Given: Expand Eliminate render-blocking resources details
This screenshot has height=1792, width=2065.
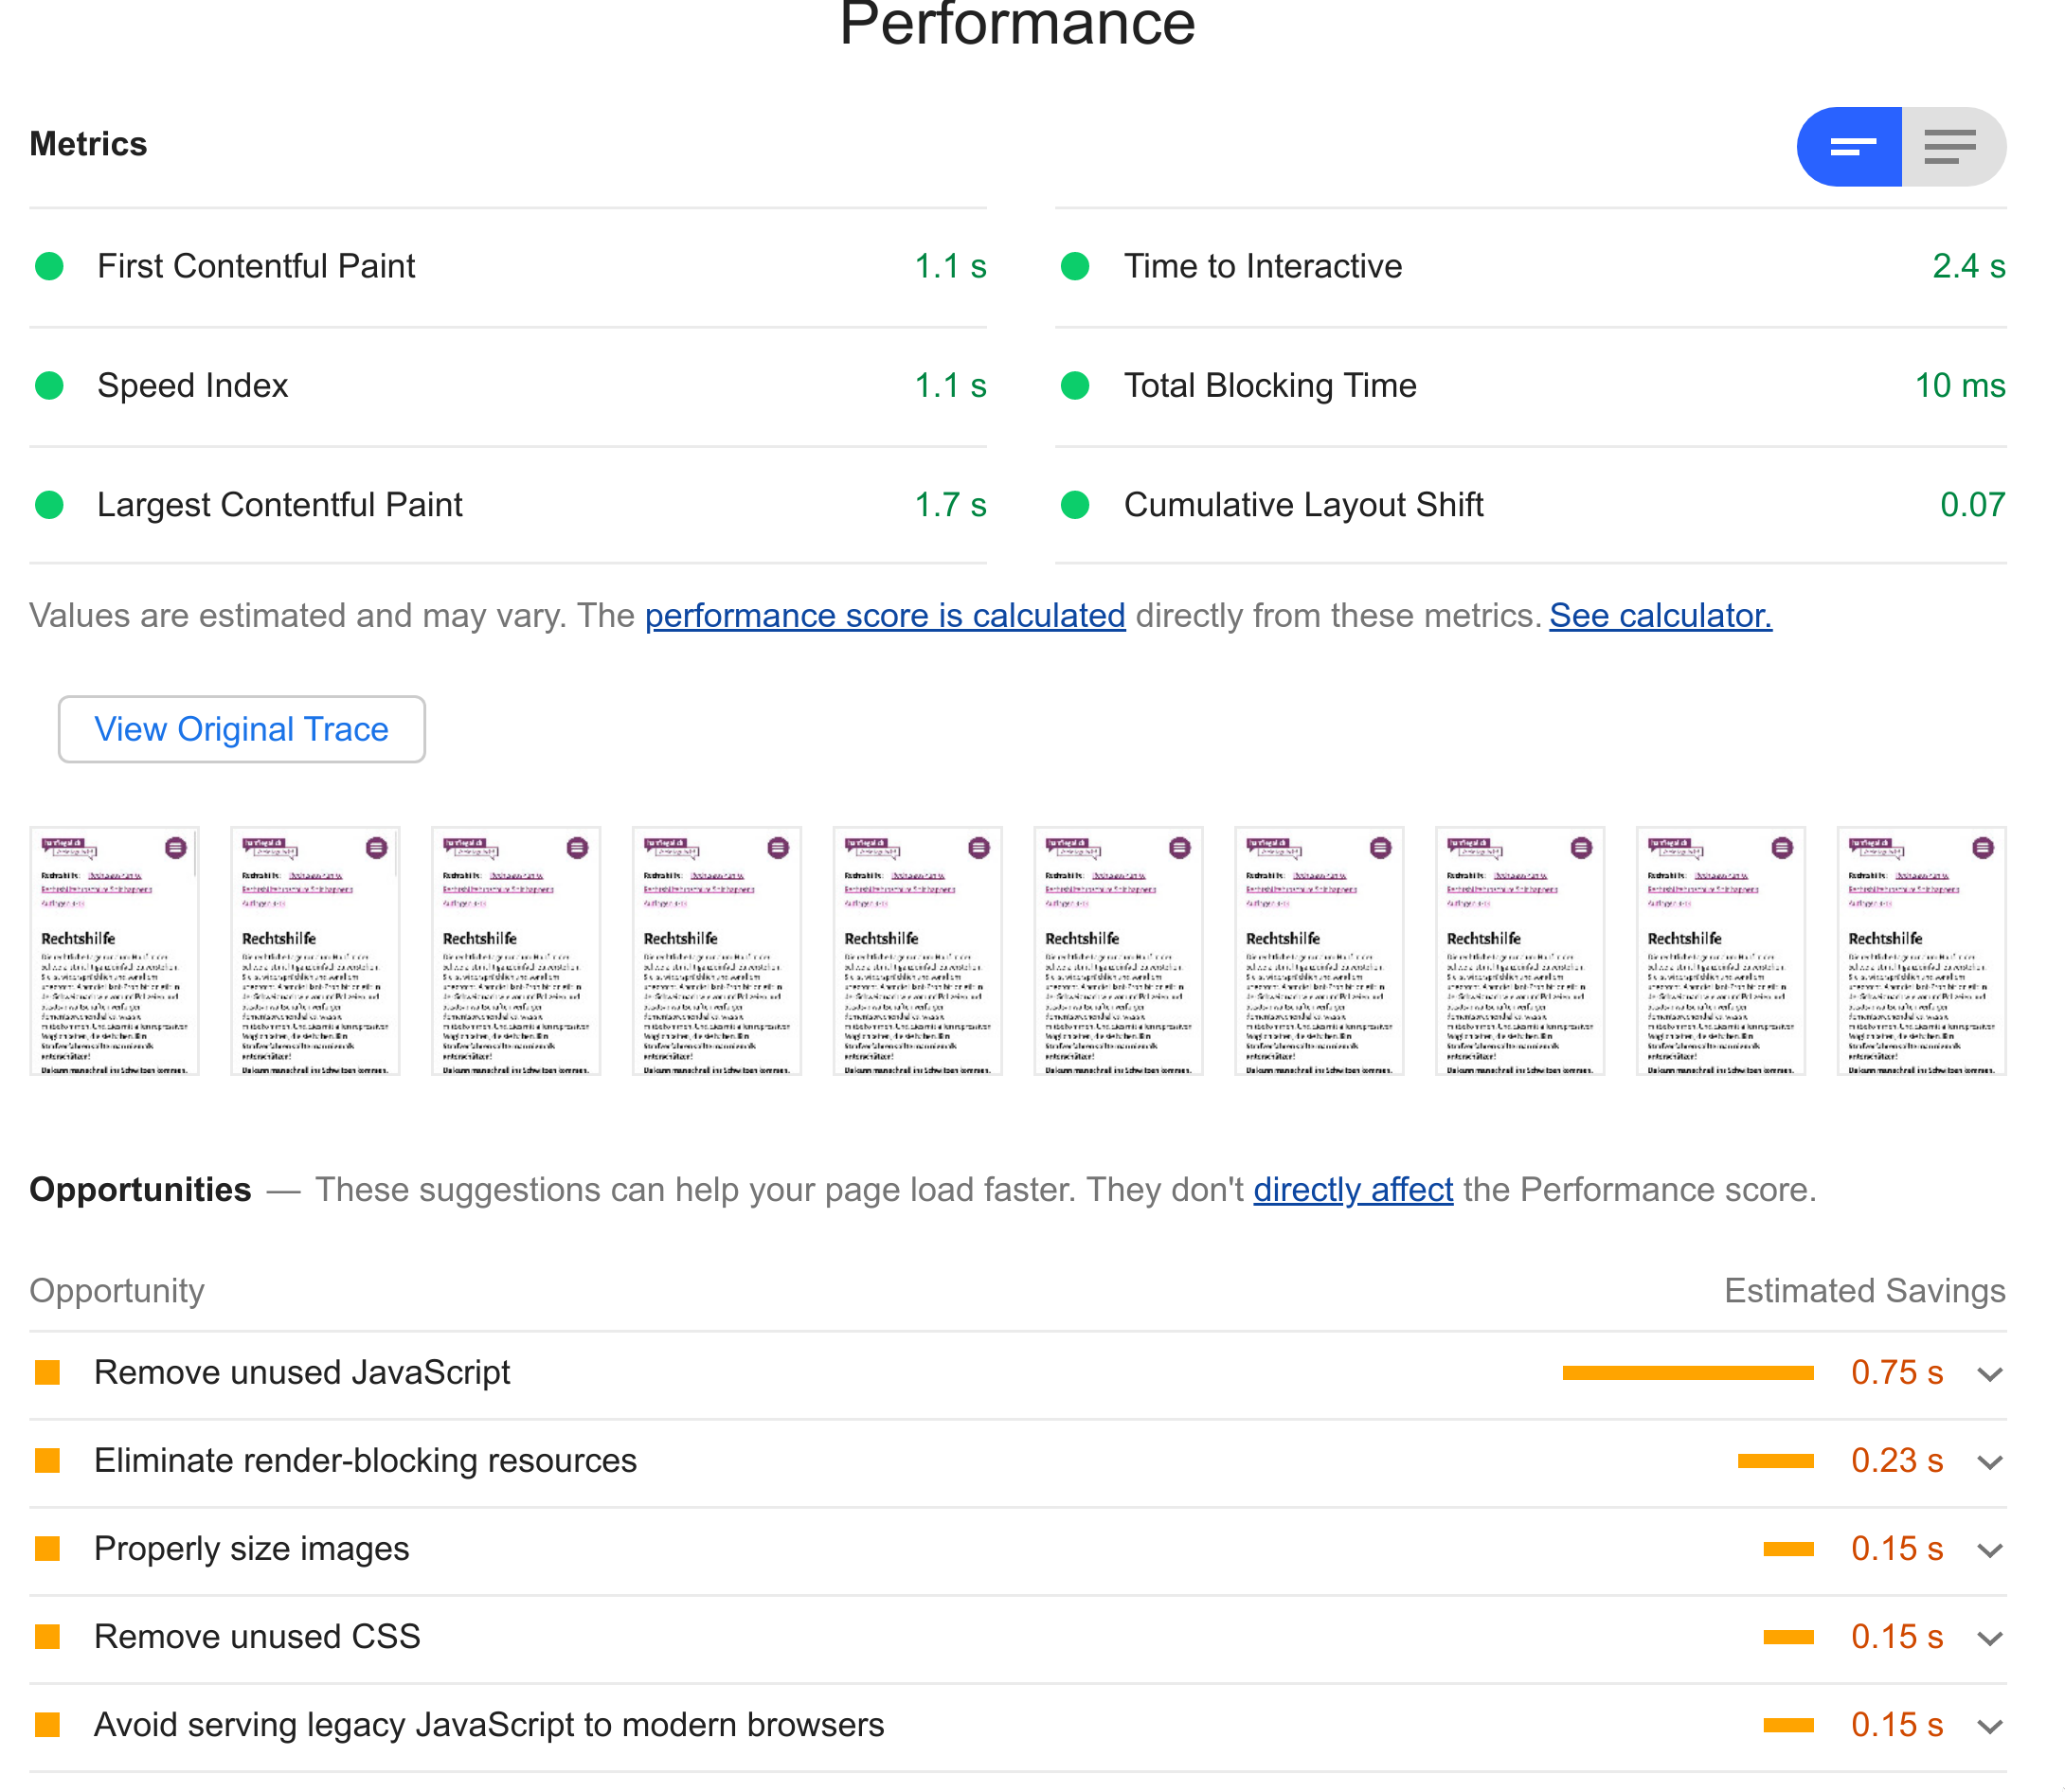Looking at the screenshot, I should 1990,1462.
